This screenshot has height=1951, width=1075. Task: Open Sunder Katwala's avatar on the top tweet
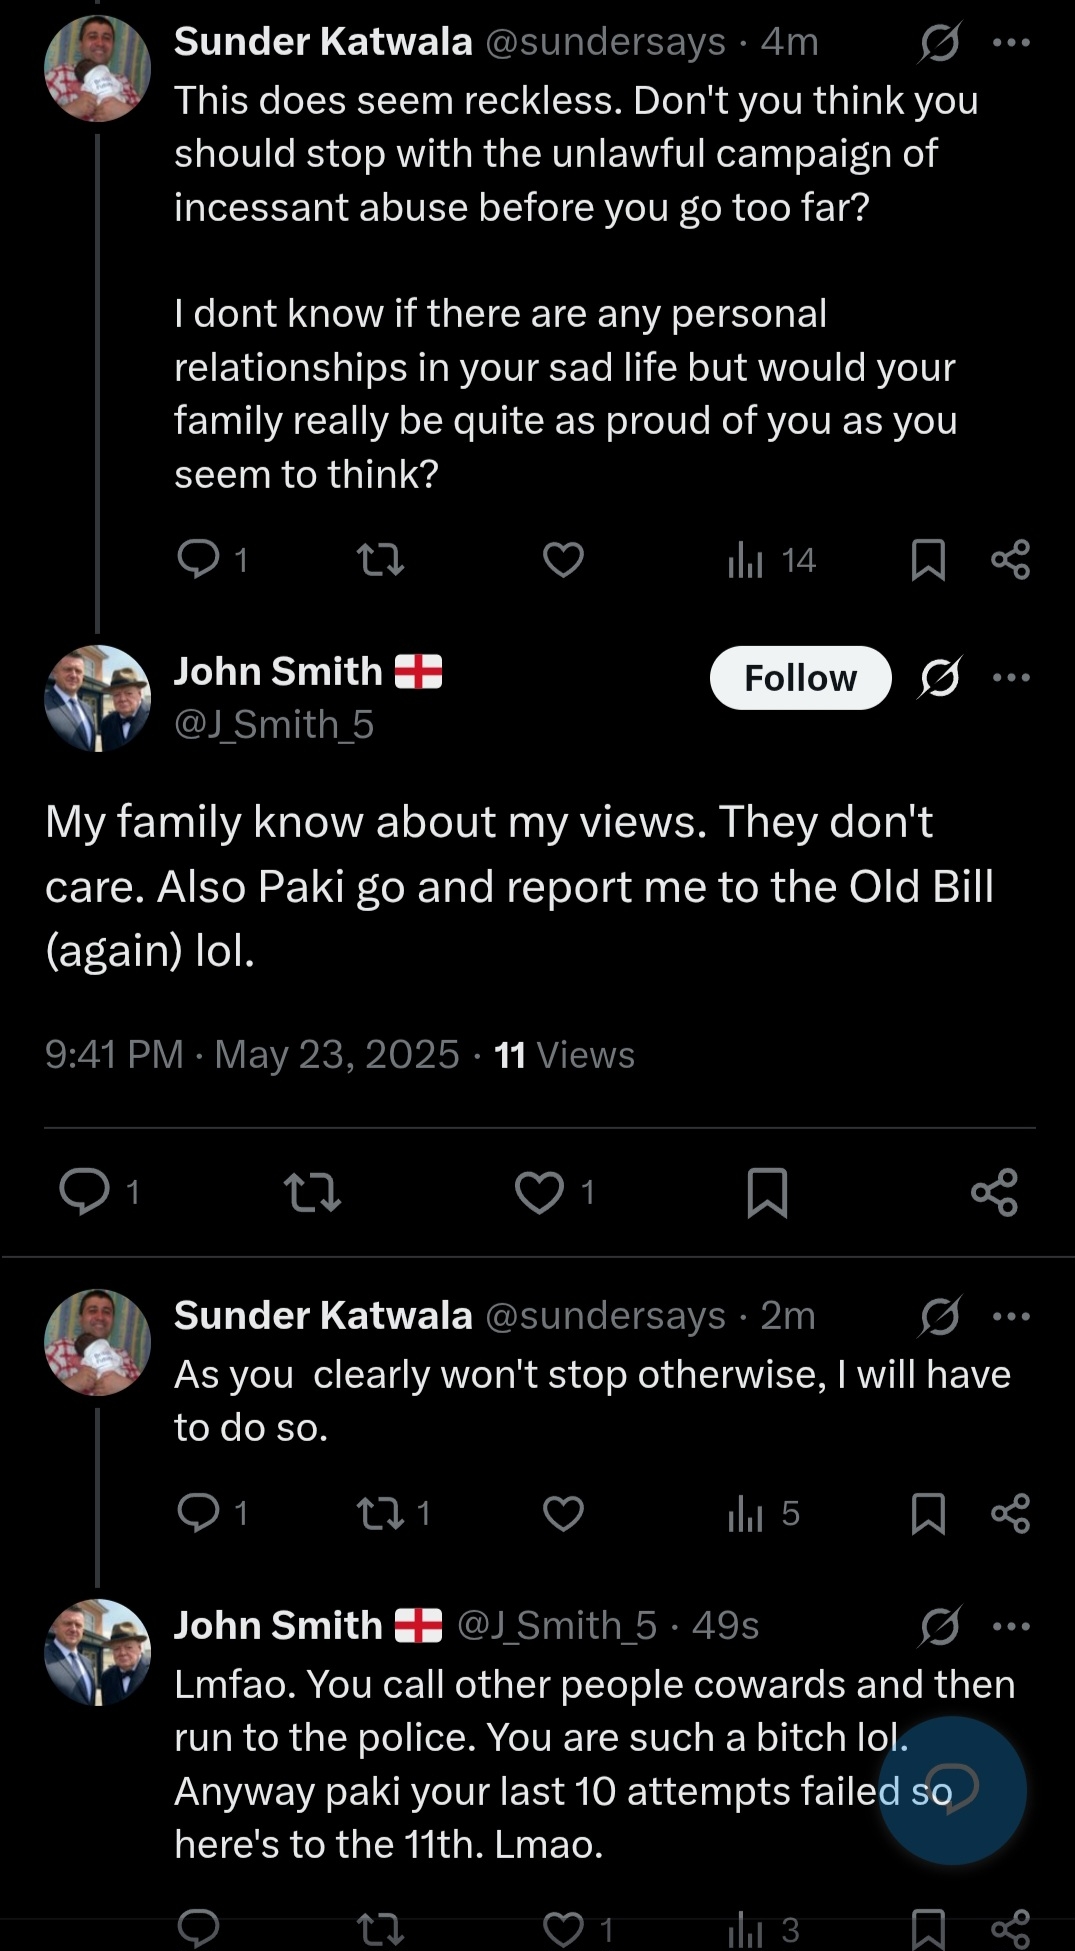point(97,68)
